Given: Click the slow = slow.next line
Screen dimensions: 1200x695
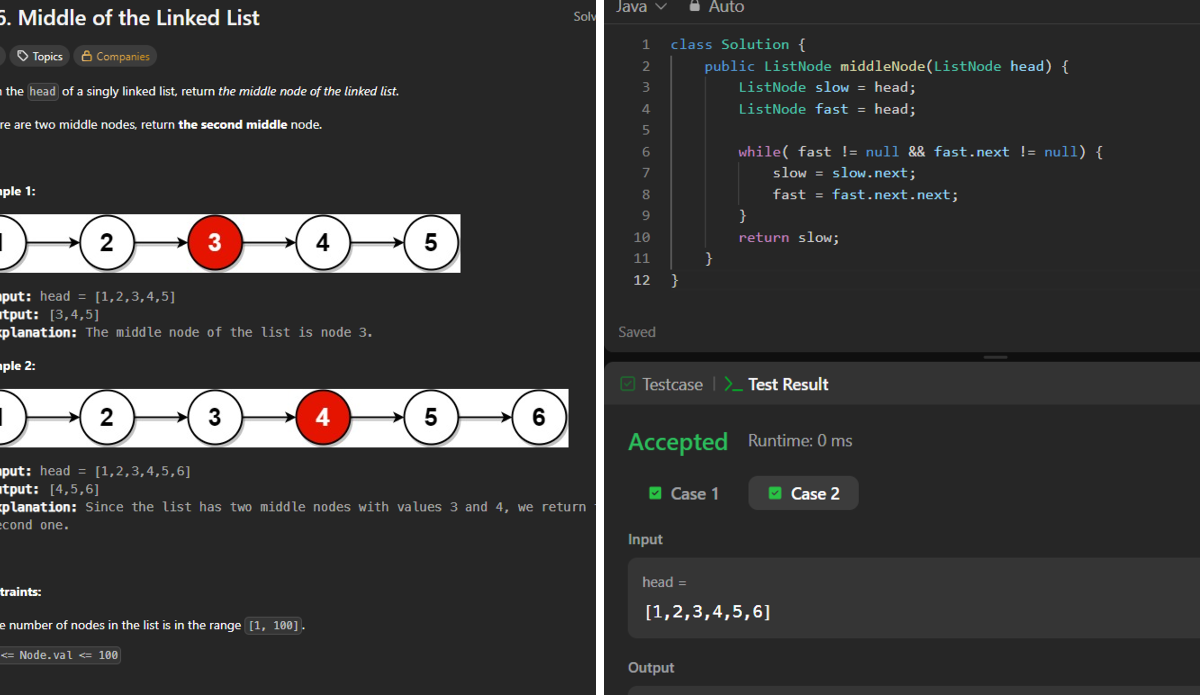Looking at the screenshot, I should click(x=844, y=173).
